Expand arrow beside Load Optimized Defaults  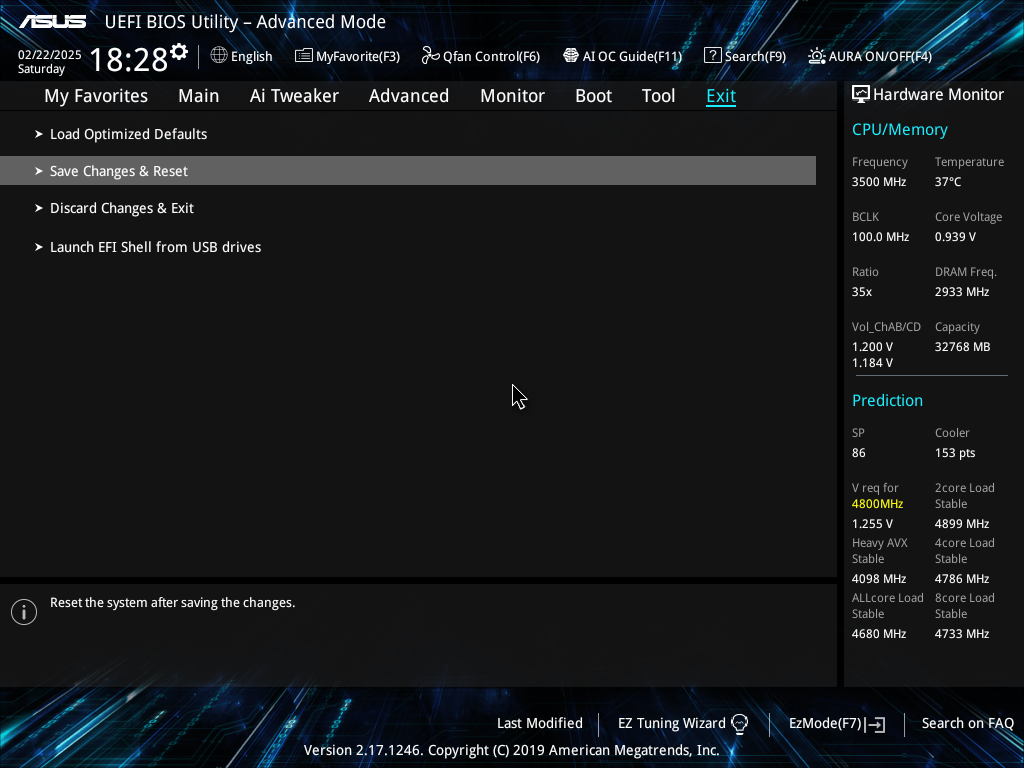(39, 134)
